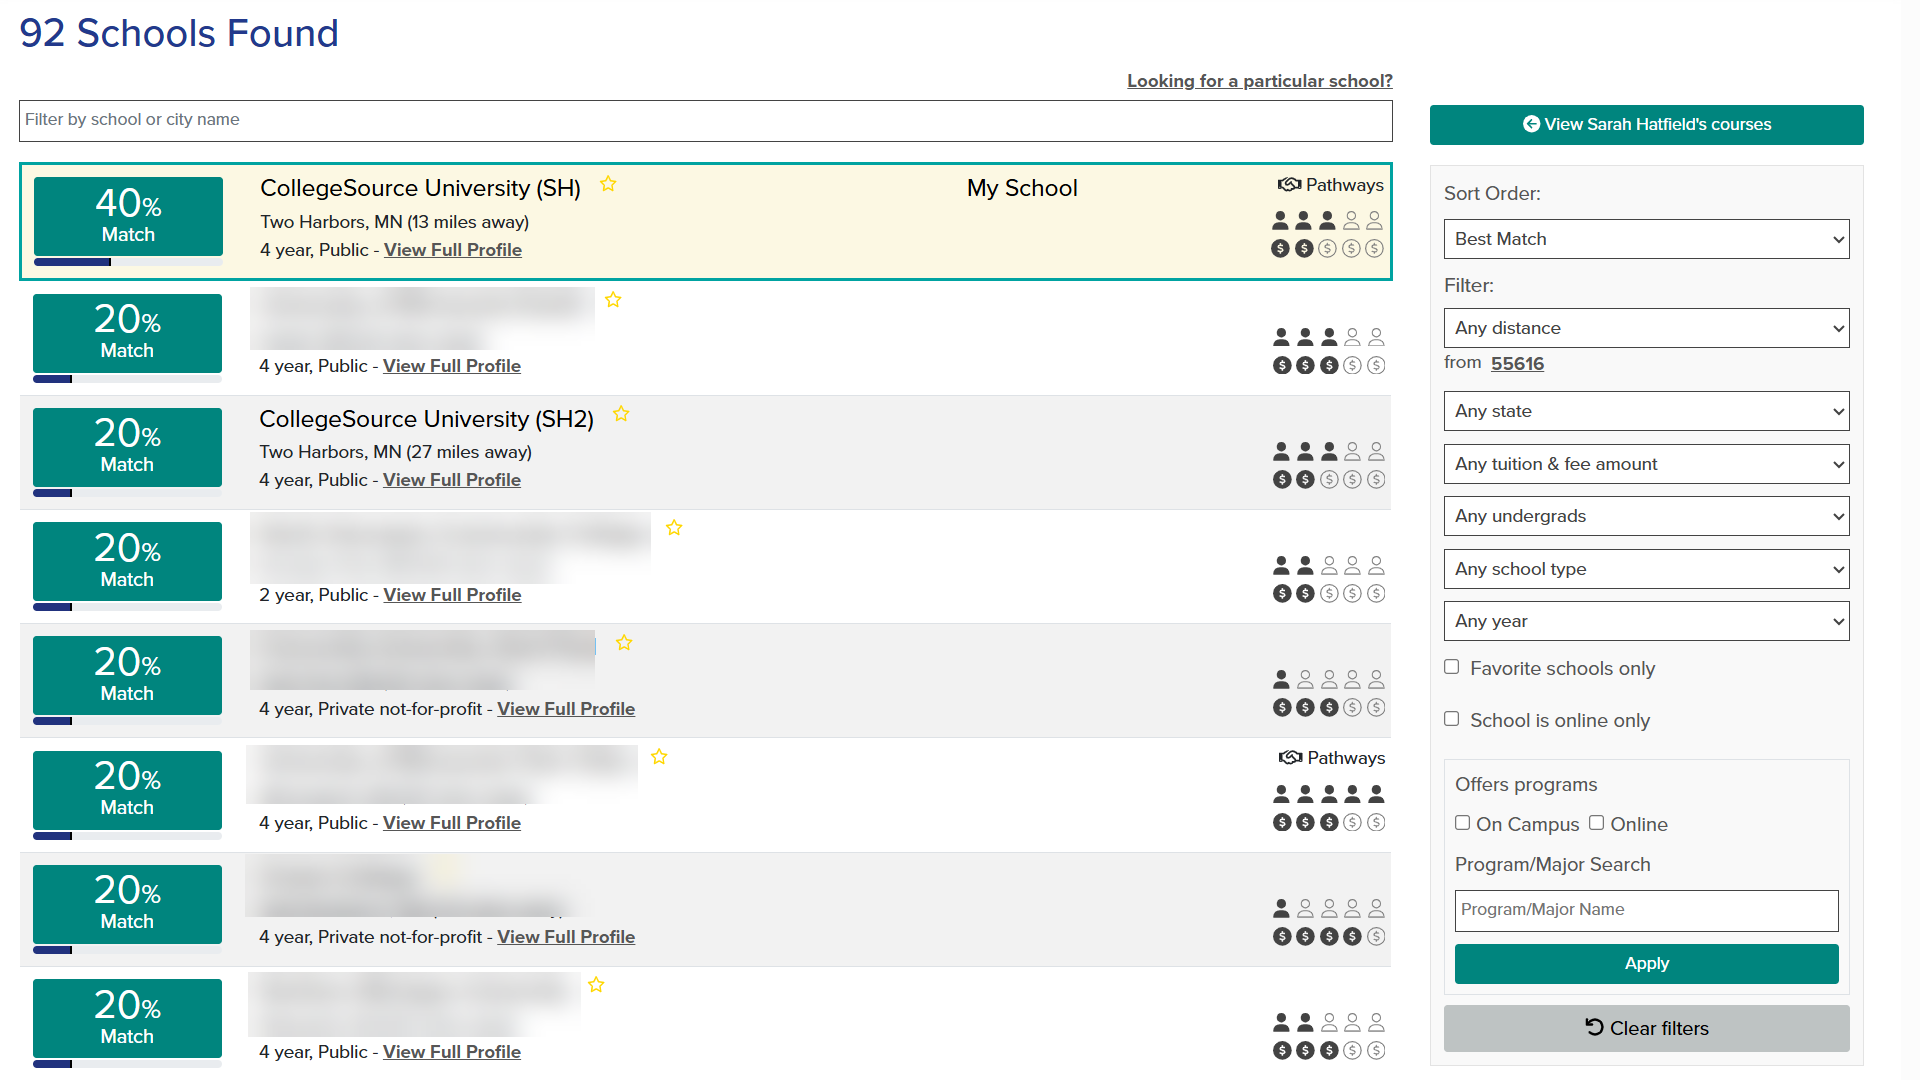Click Pathways icon on sixth school row
Screen dimensions: 1920x1080
coord(1290,758)
